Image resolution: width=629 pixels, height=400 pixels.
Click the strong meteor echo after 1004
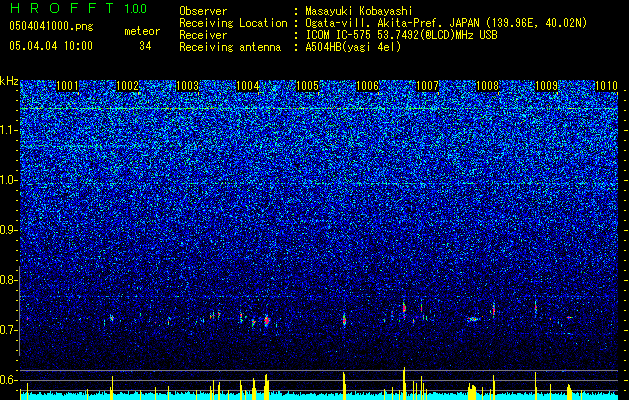[x=267, y=321]
